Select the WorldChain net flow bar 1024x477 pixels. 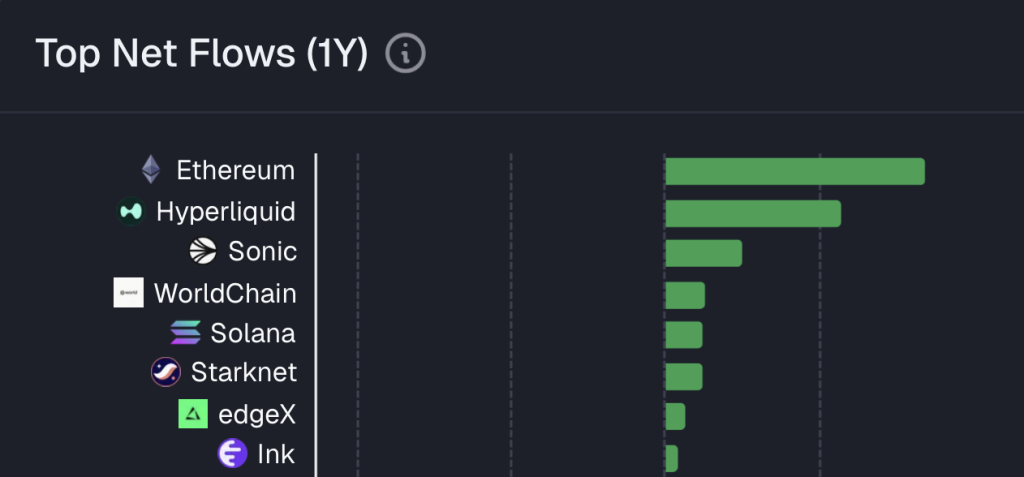[x=685, y=295]
